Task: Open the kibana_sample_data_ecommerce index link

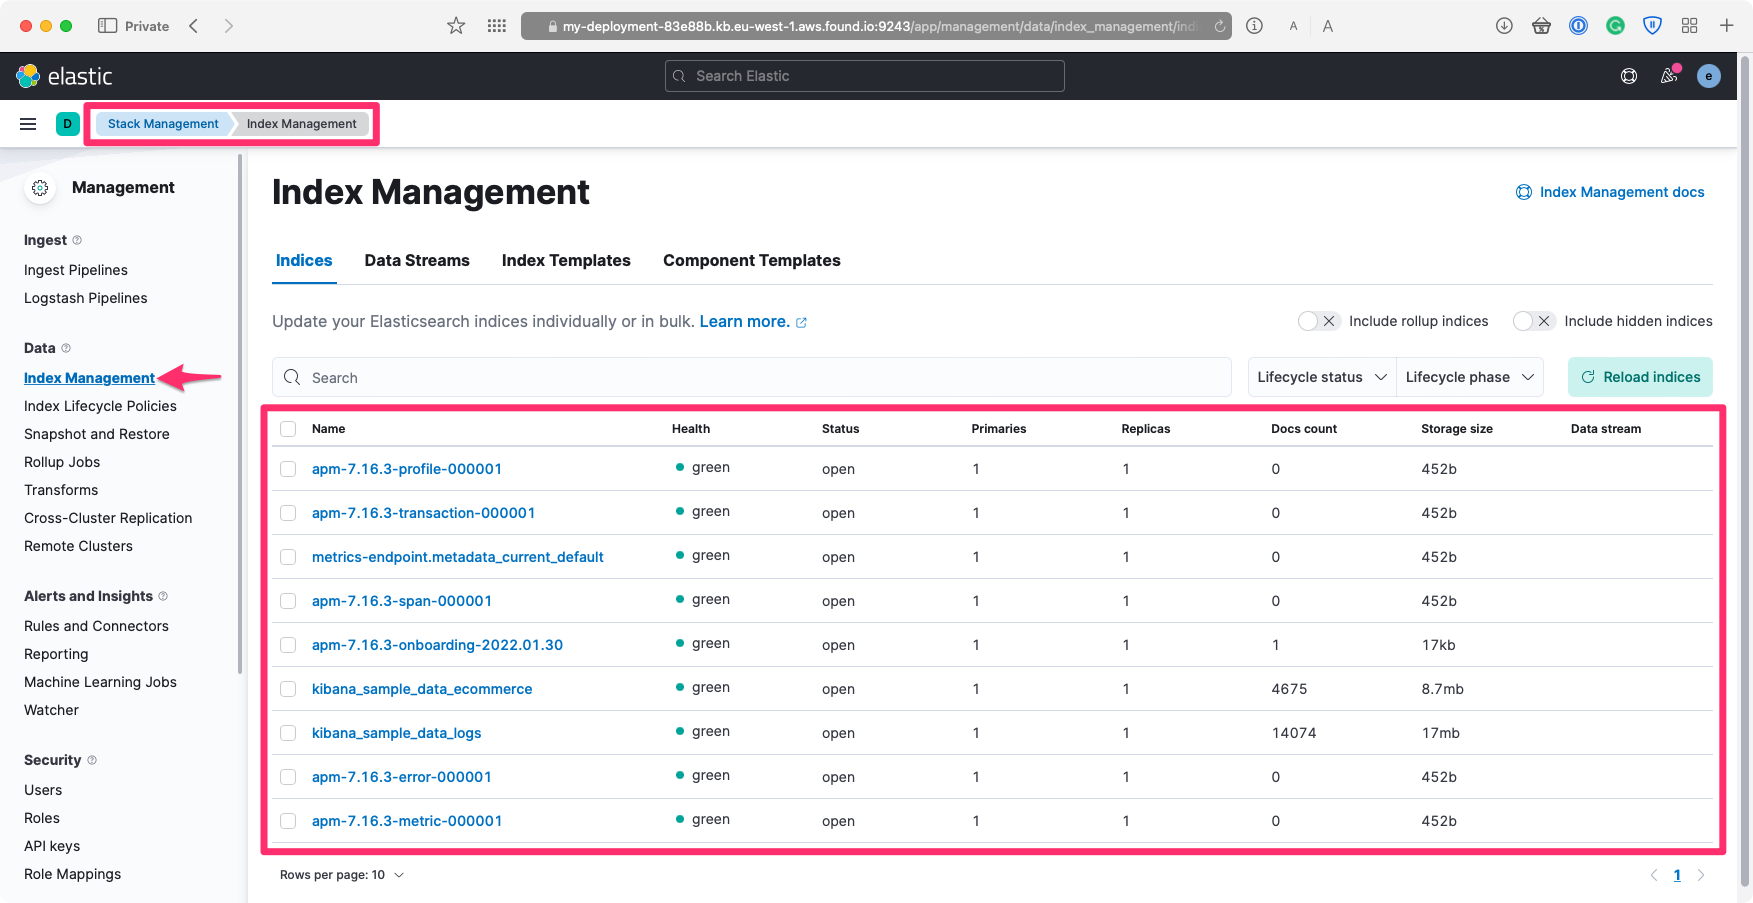Action: click(421, 689)
